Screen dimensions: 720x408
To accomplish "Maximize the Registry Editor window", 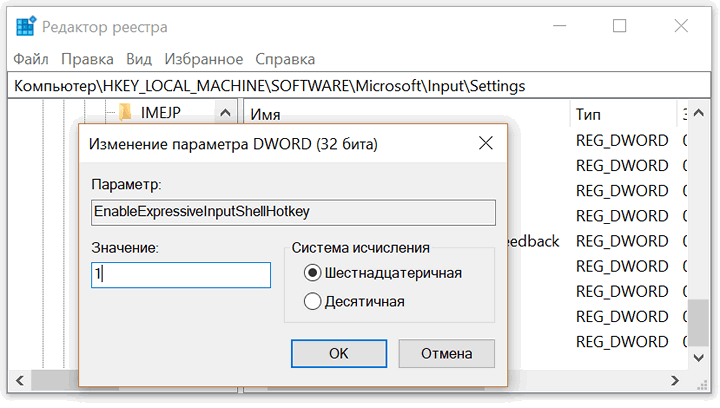I will [x=619, y=26].
